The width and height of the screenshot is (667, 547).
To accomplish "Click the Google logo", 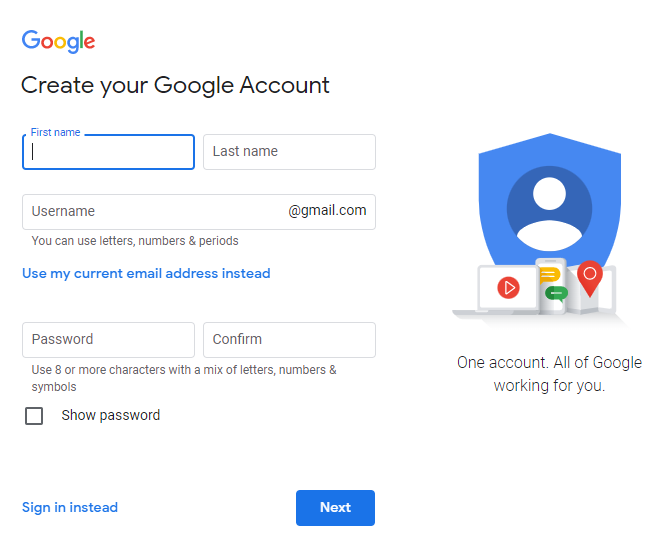I will tap(58, 41).
